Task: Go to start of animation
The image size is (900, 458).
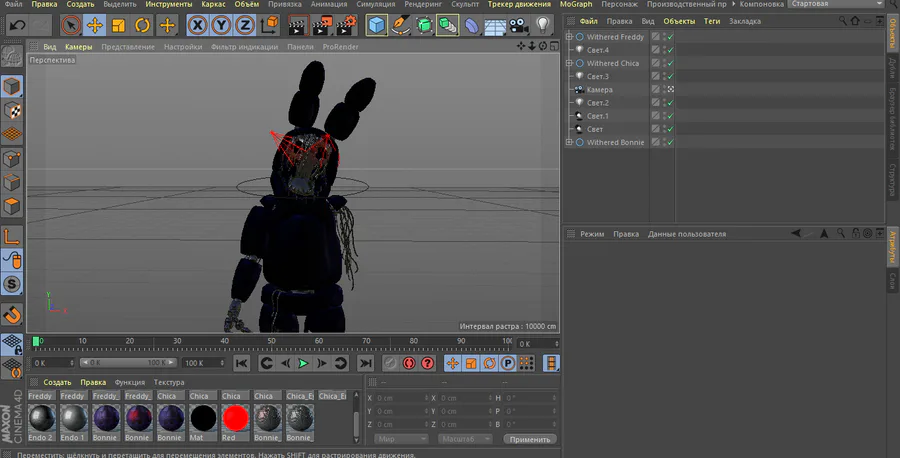Action: click(x=242, y=363)
